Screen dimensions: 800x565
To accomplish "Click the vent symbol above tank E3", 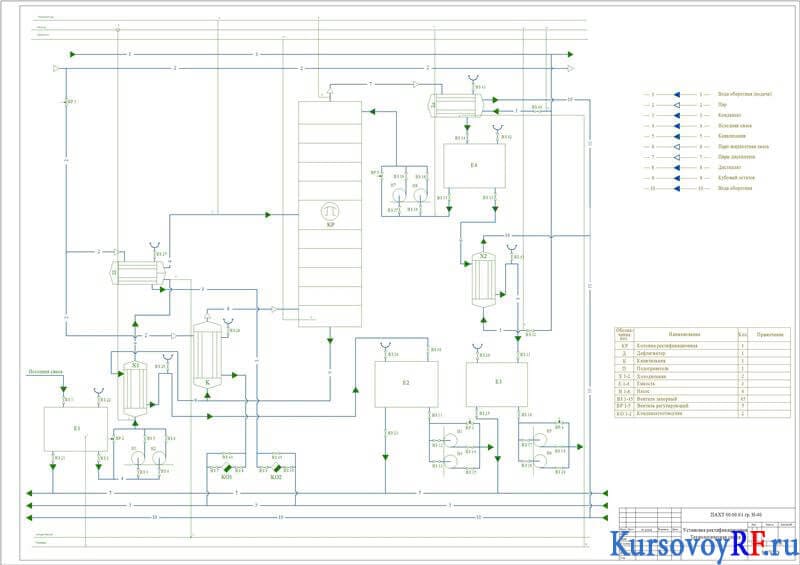I will (x=477, y=347).
